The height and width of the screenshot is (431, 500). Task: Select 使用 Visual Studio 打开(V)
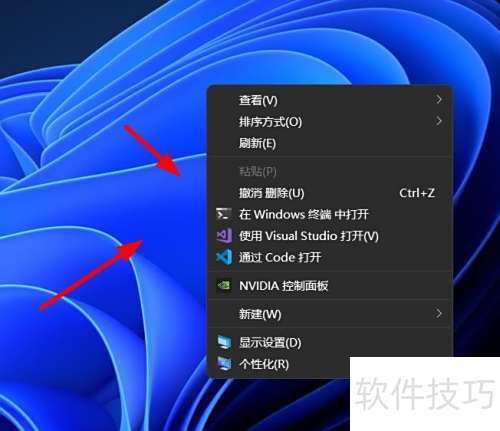click(x=329, y=236)
